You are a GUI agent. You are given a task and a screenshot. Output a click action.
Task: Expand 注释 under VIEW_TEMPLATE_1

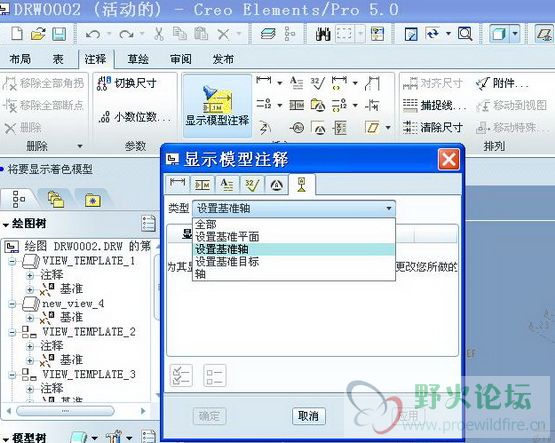(30, 275)
